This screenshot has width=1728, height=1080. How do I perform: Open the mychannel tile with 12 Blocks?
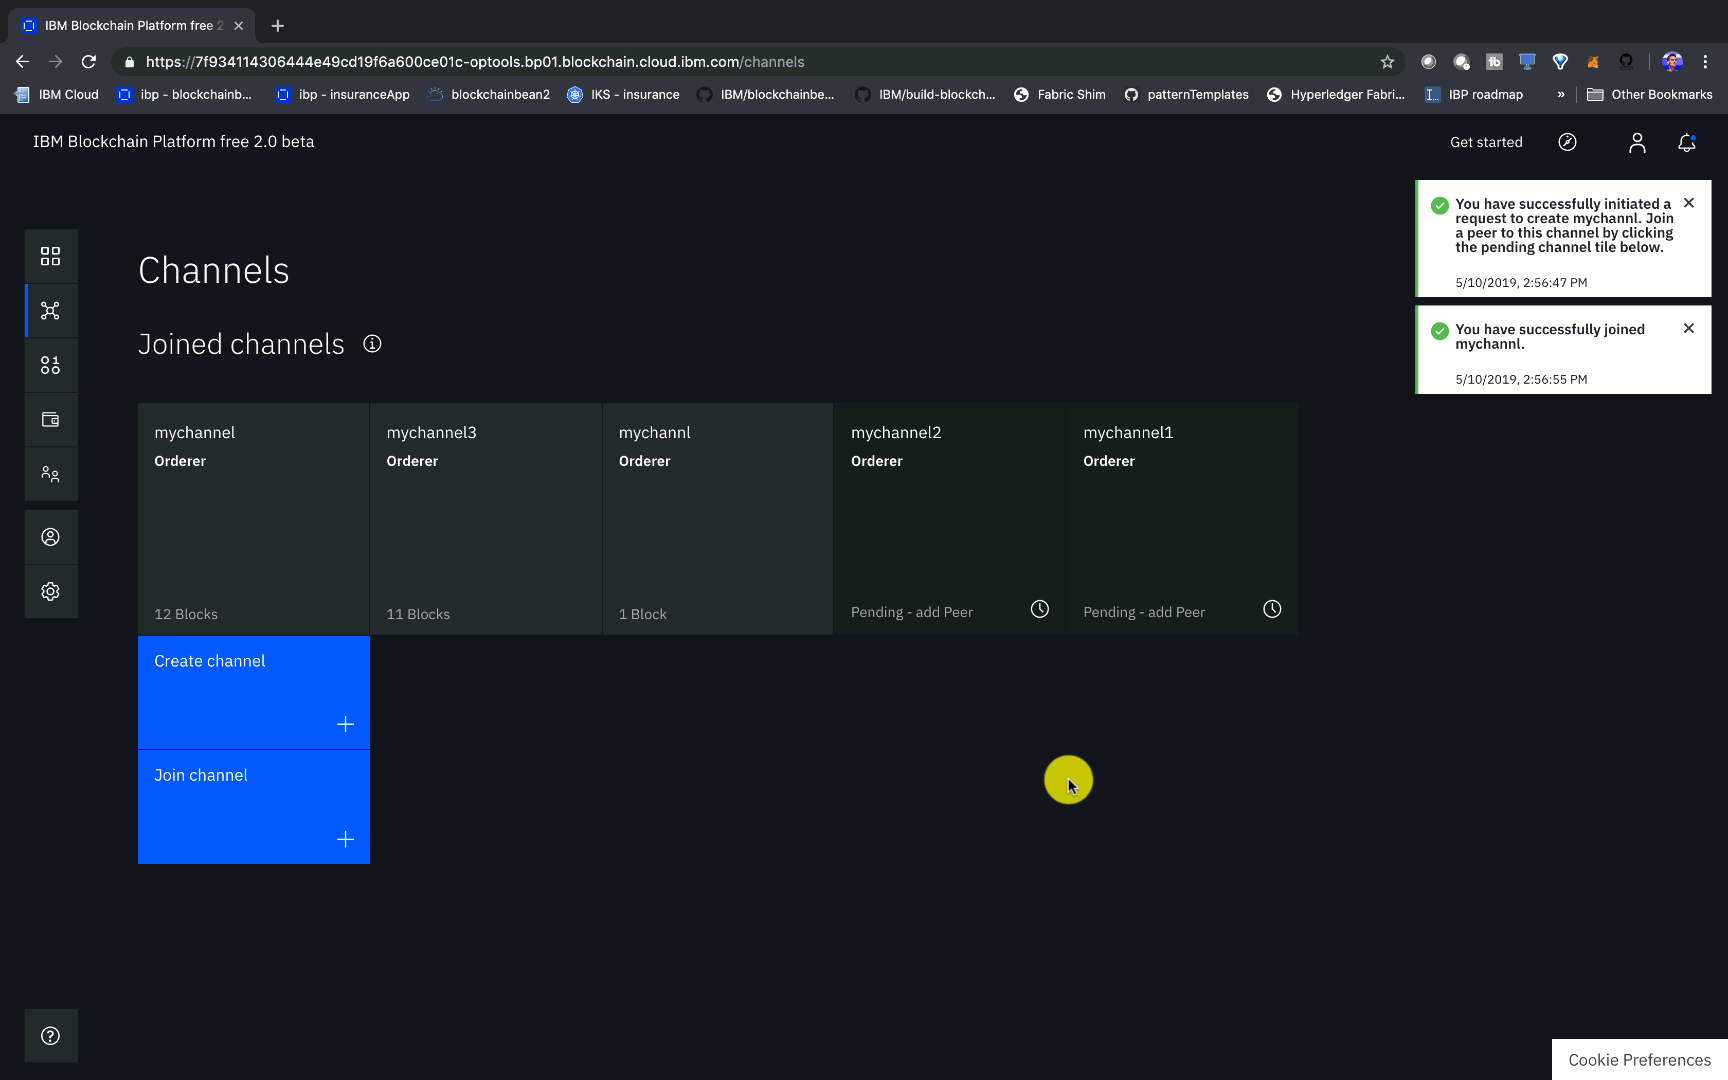(x=254, y=519)
